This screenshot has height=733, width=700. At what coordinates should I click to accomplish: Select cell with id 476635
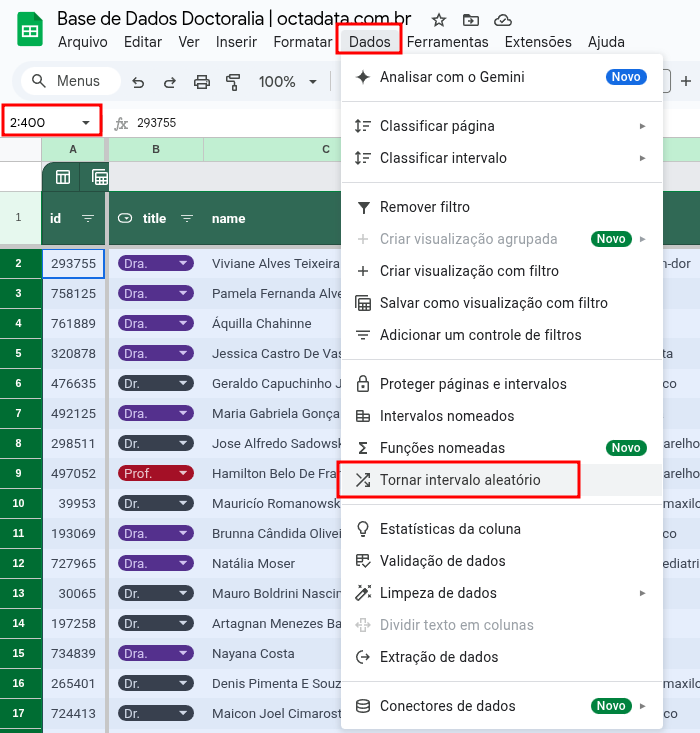[73, 384]
